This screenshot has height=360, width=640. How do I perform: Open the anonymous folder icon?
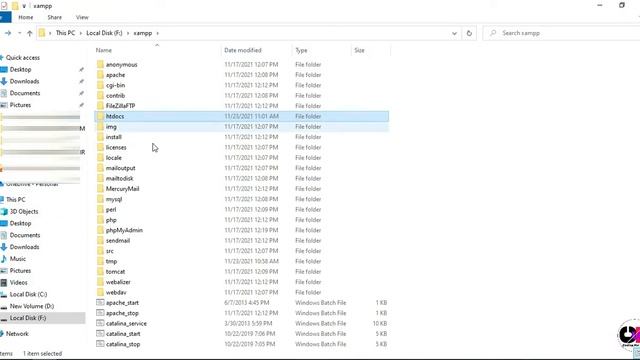click(x=100, y=64)
